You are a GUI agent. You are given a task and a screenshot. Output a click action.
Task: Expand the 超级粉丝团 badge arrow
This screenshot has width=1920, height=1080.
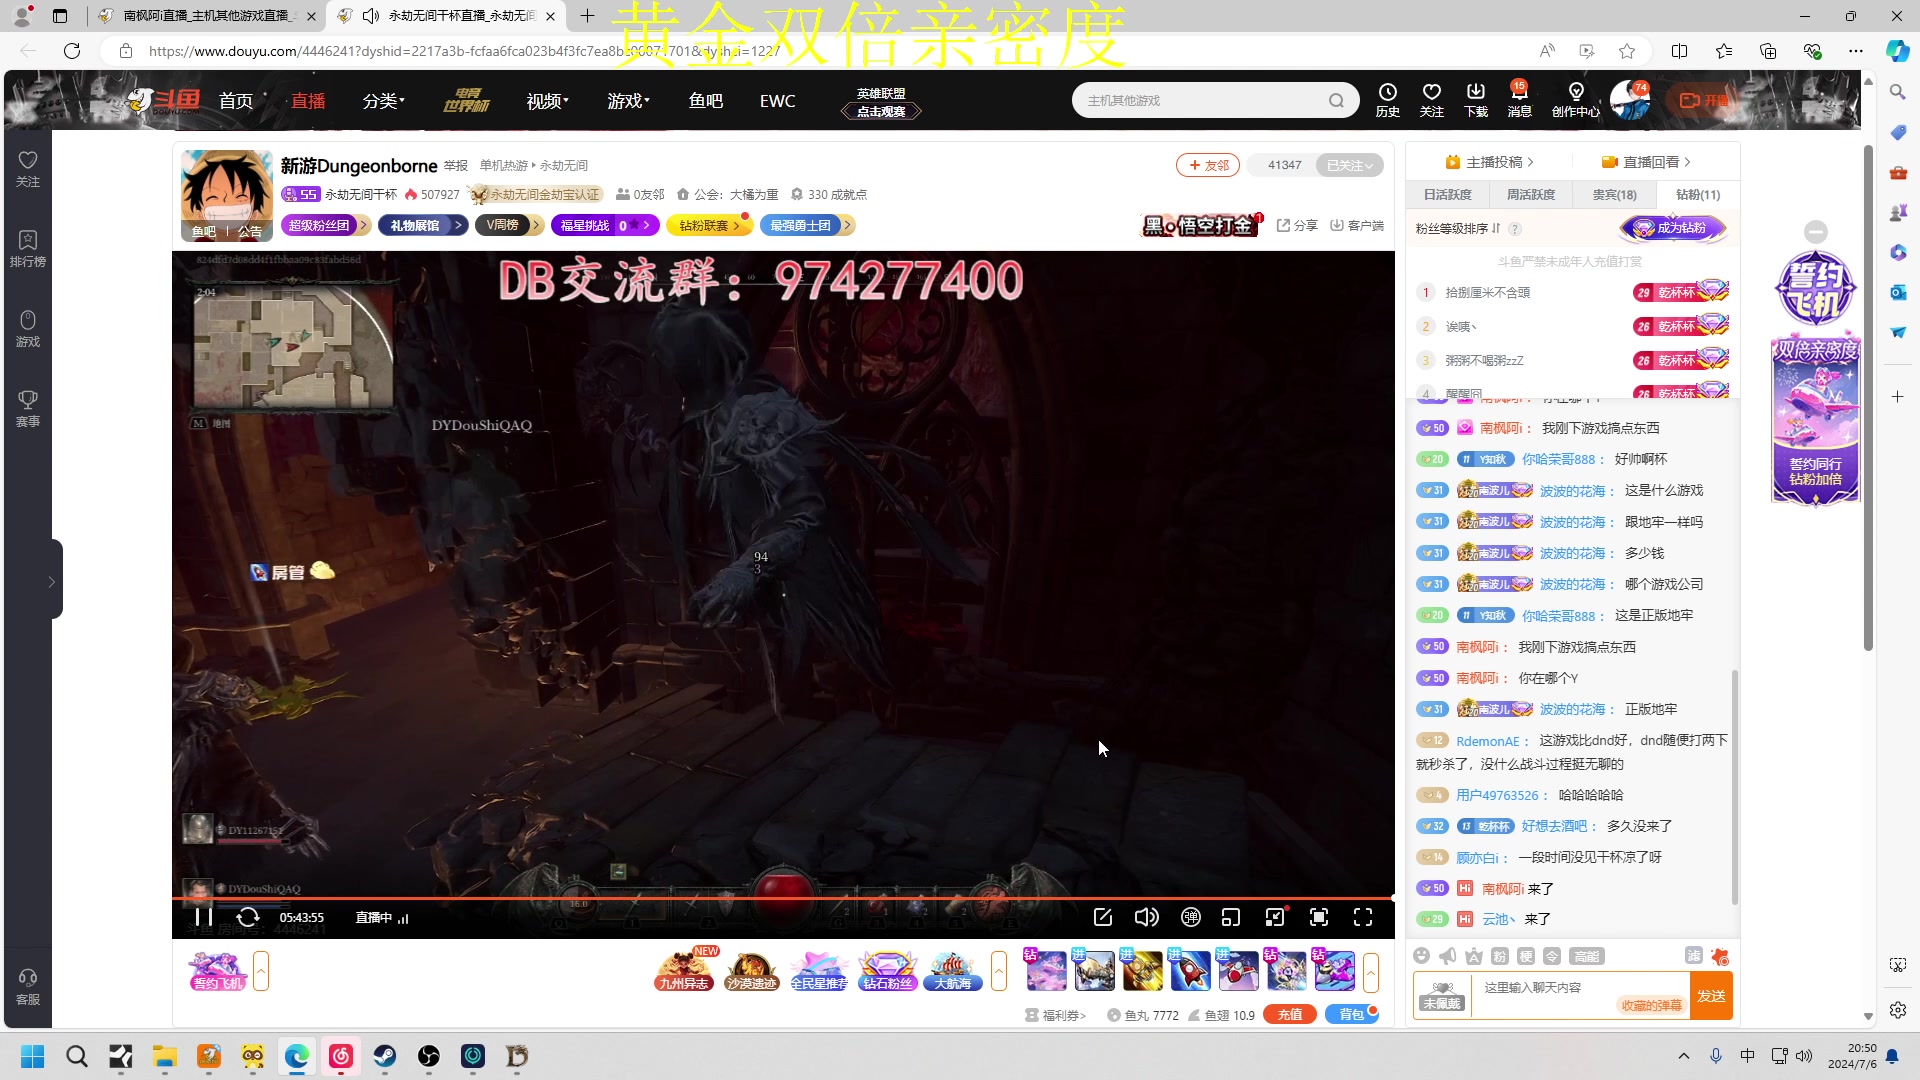(364, 226)
